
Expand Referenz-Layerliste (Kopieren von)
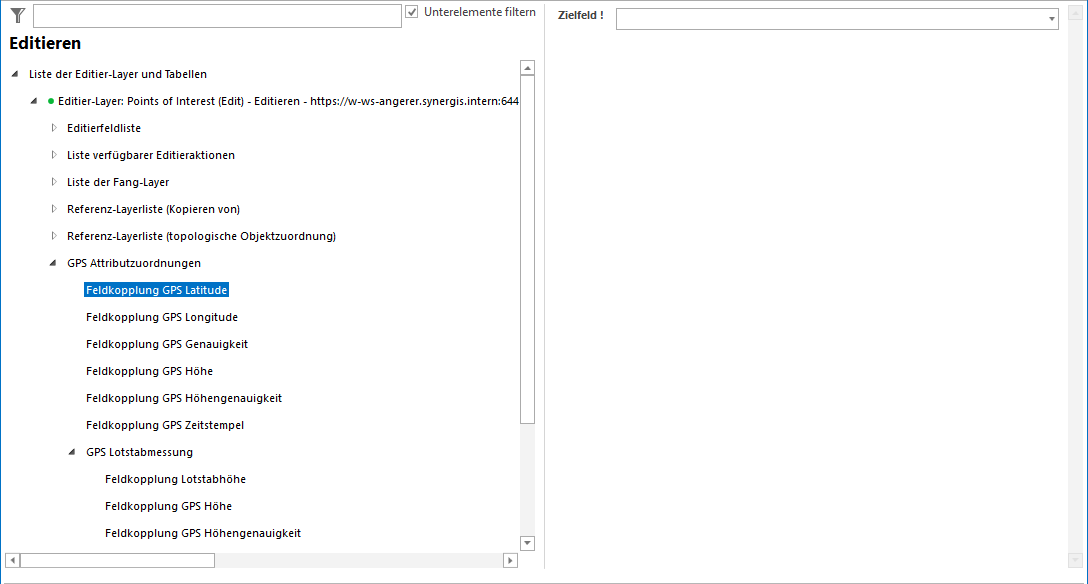[54, 209]
